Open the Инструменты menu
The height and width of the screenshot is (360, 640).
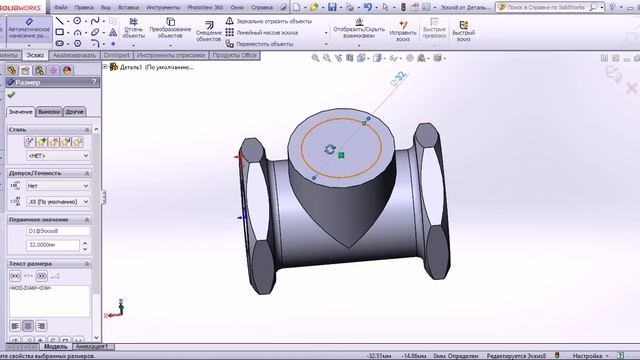coord(163,7)
